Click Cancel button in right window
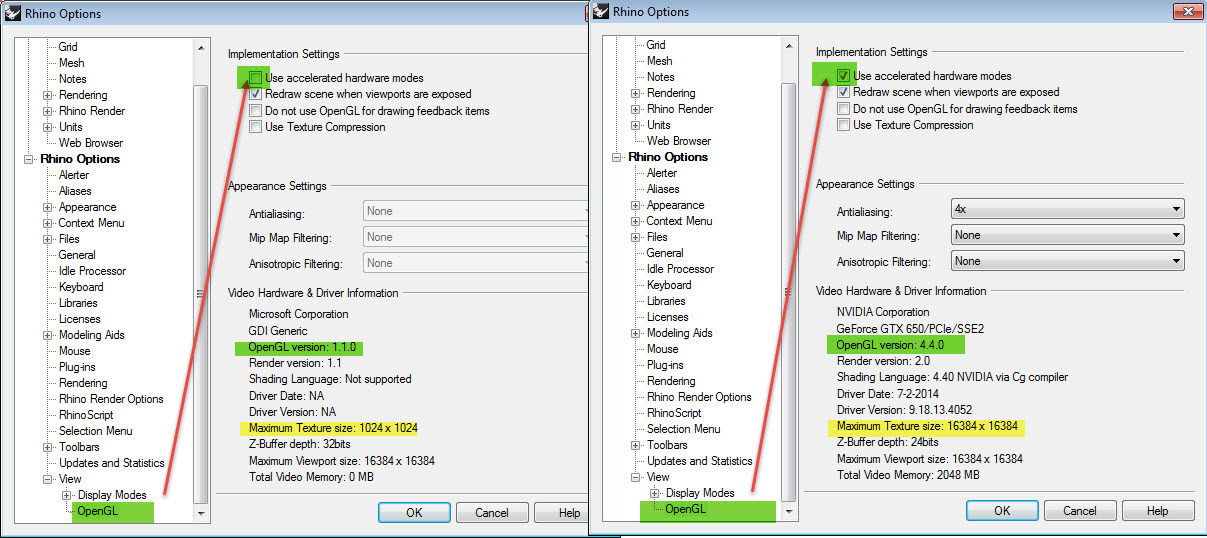 click(x=1080, y=510)
